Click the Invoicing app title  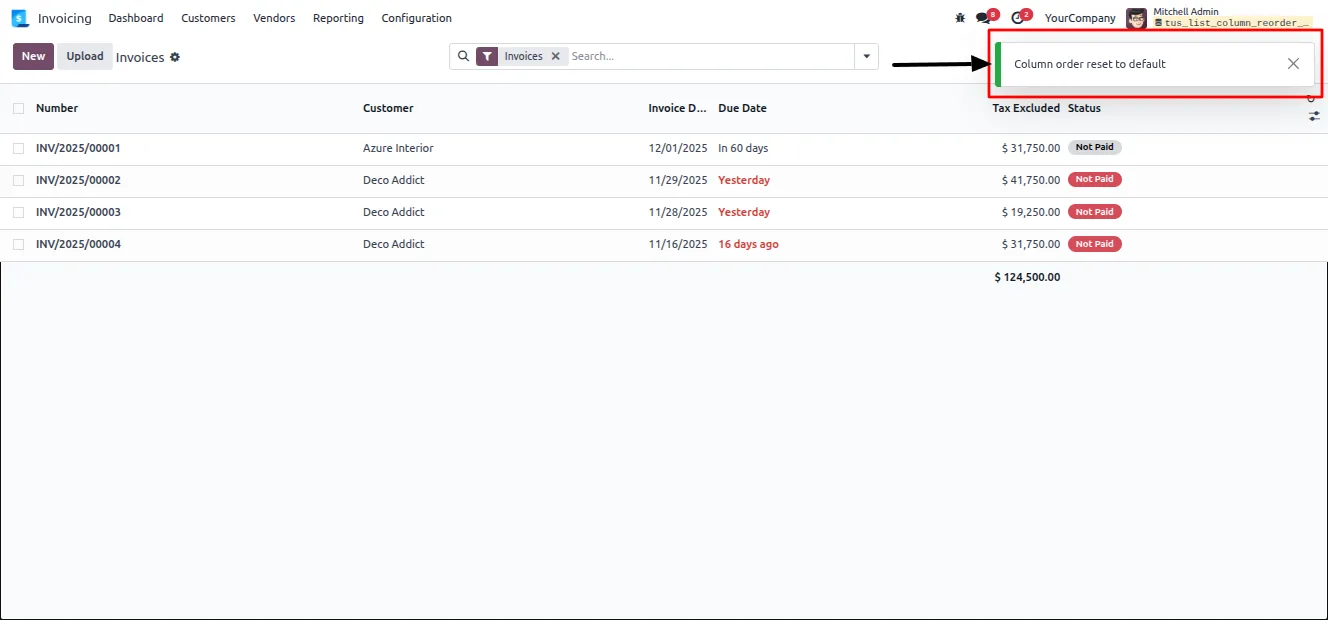[64, 18]
